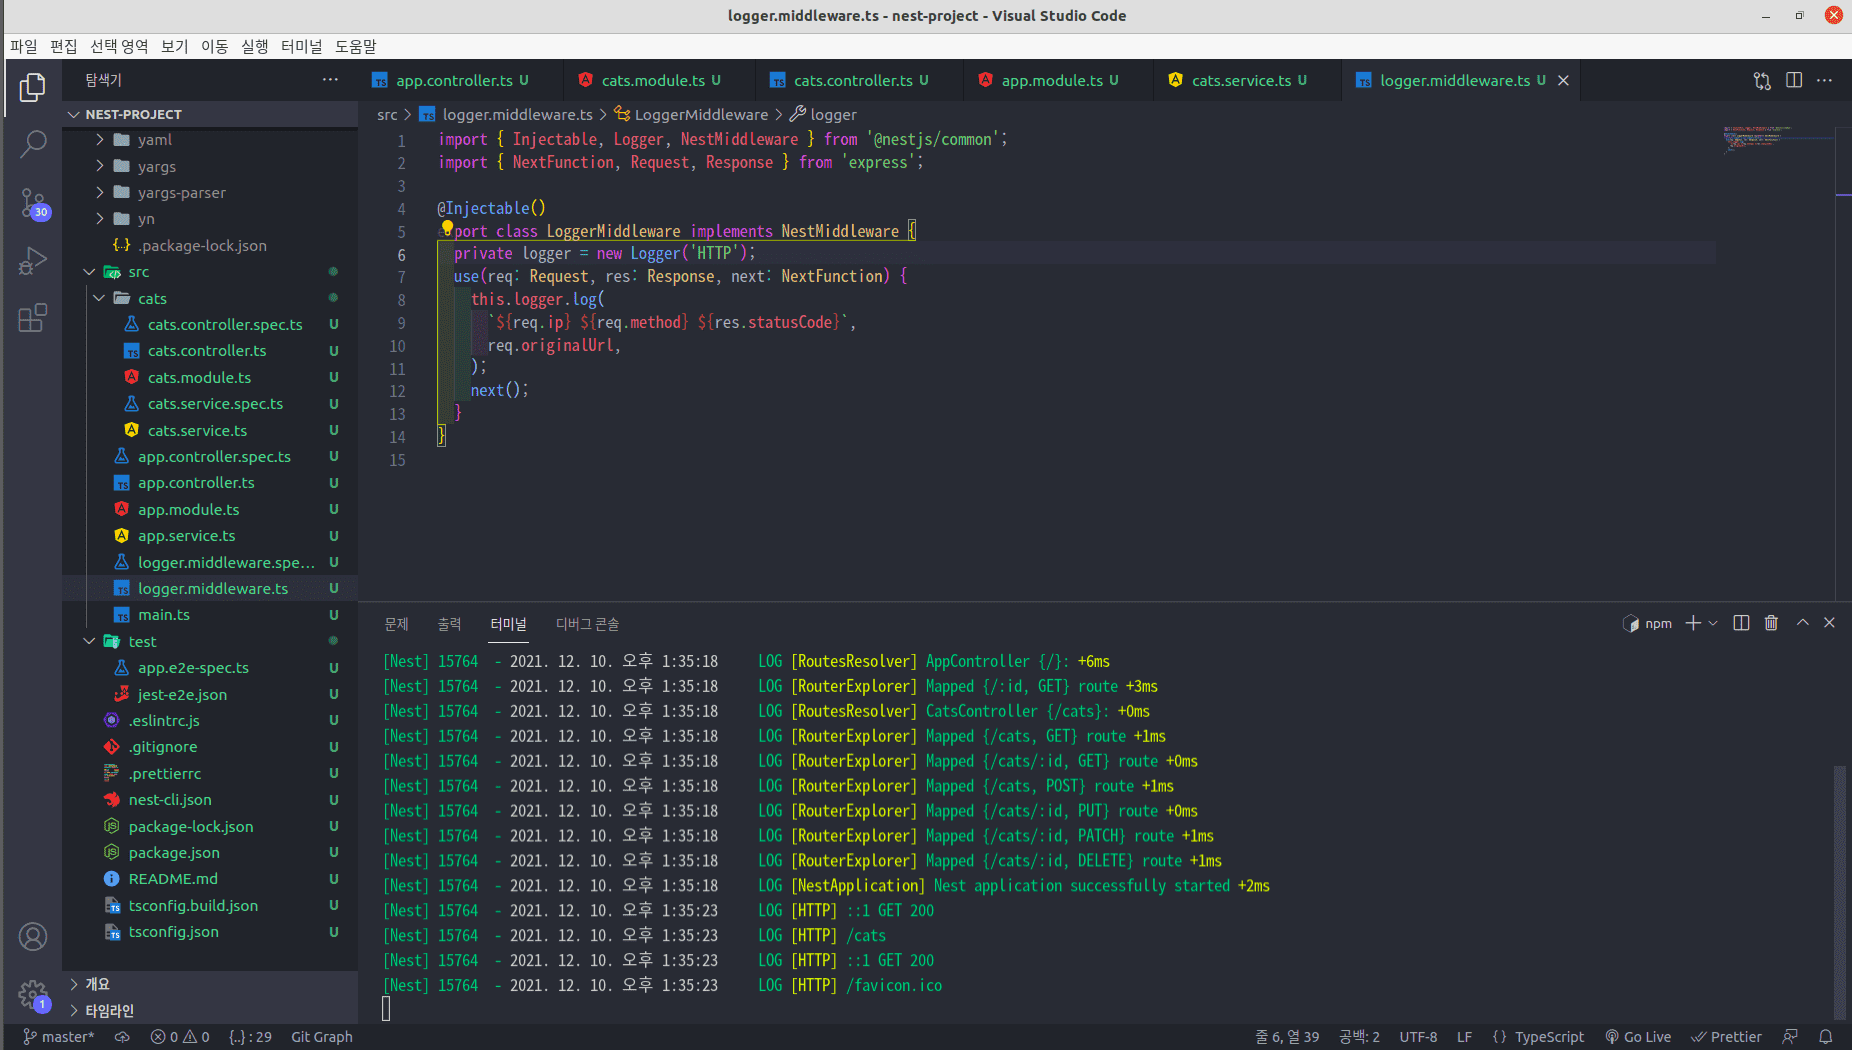Viewport: 1852px width, 1050px height.
Task: Open errors and warnings status indicator
Action: 180,1037
